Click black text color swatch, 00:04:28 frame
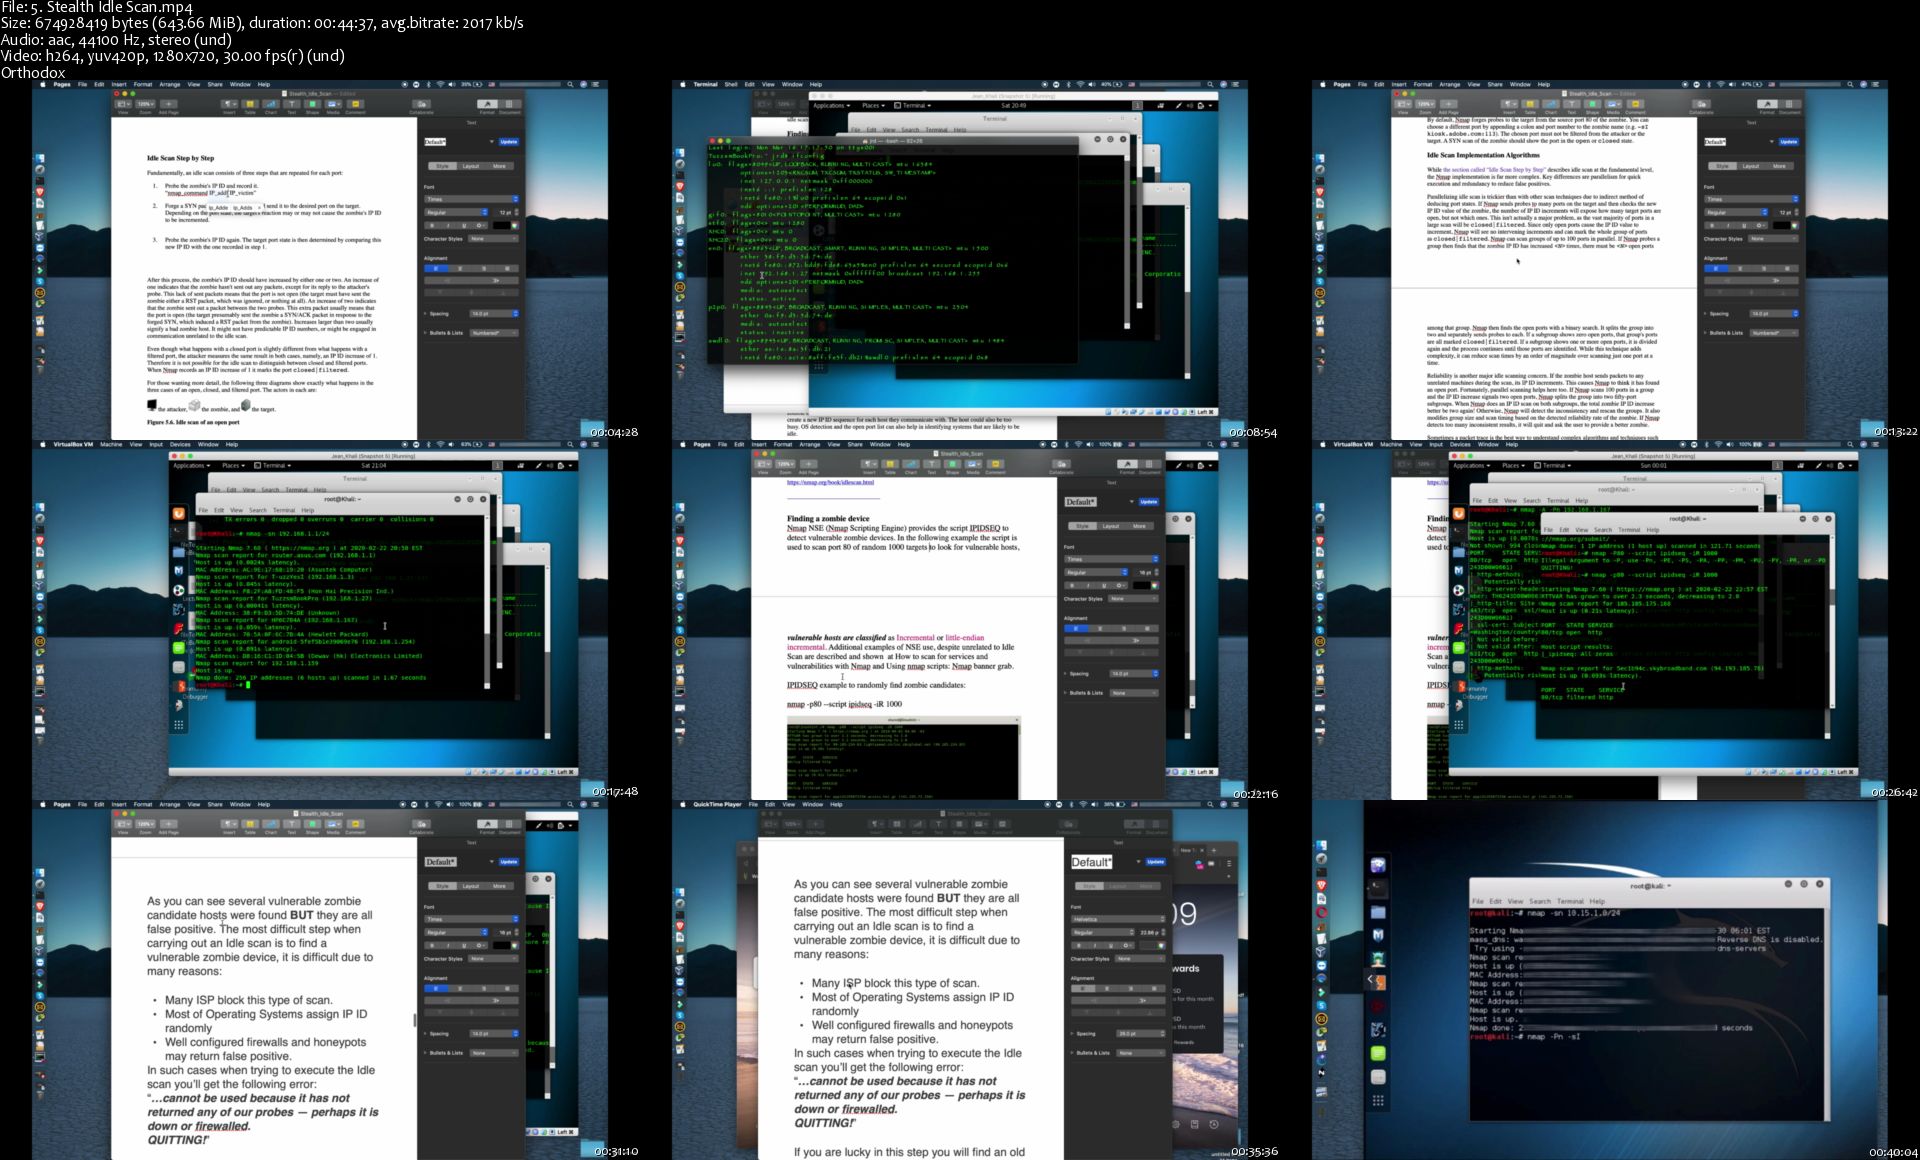Viewport: 1920px width, 1160px height. click(x=502, y=226)
